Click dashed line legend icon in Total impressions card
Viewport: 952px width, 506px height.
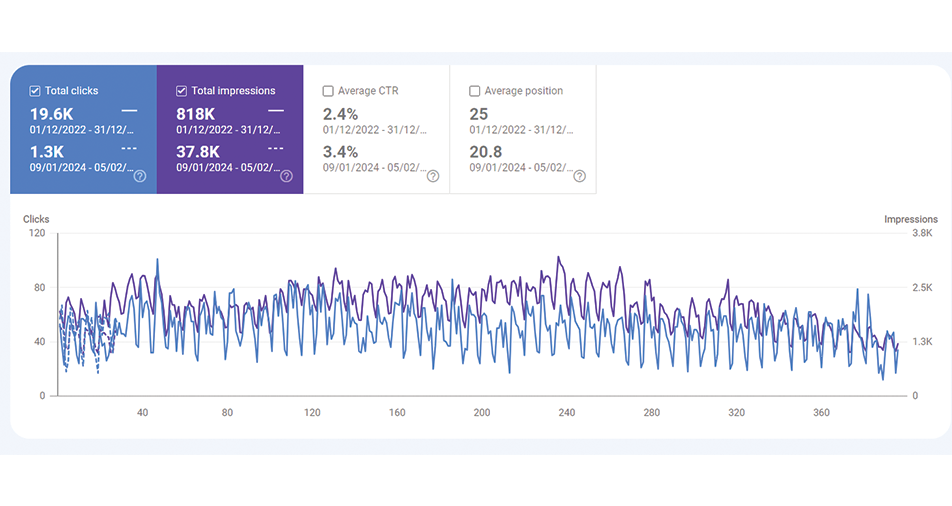click(x=276, y=149)
